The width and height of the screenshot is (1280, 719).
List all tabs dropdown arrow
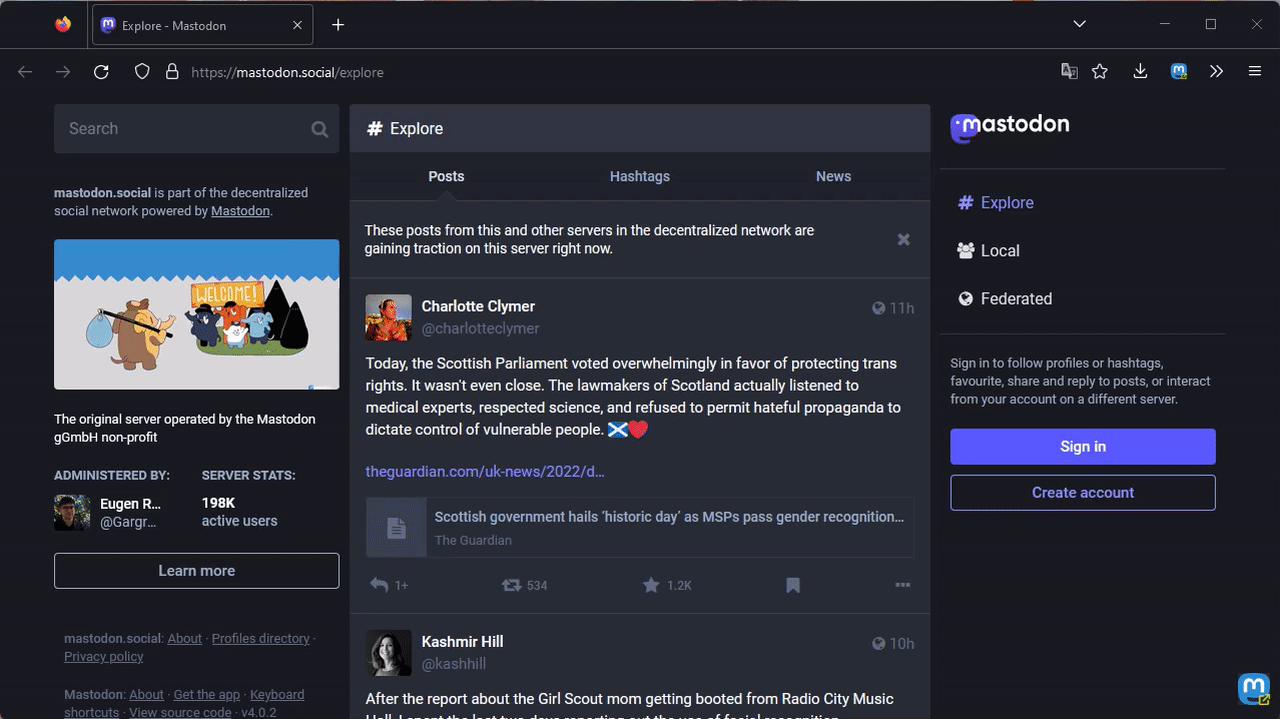(x=1079, y=24)
